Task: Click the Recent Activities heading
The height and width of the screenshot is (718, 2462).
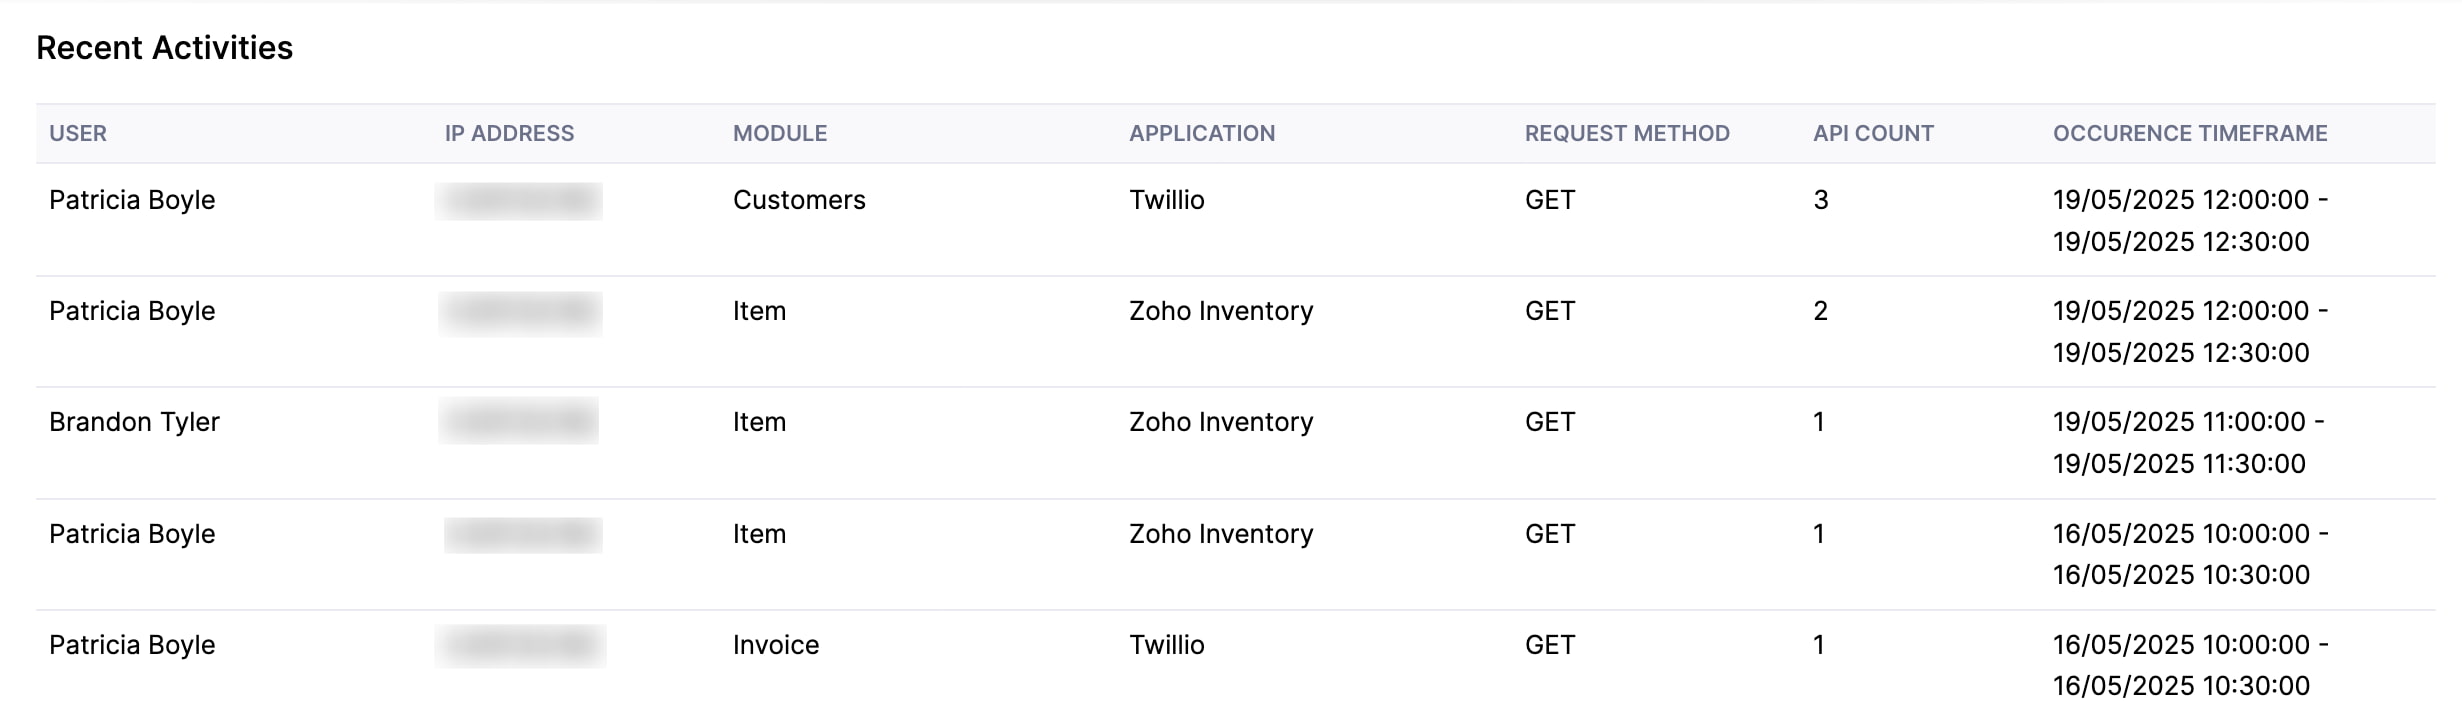Action: pos(165,47)
